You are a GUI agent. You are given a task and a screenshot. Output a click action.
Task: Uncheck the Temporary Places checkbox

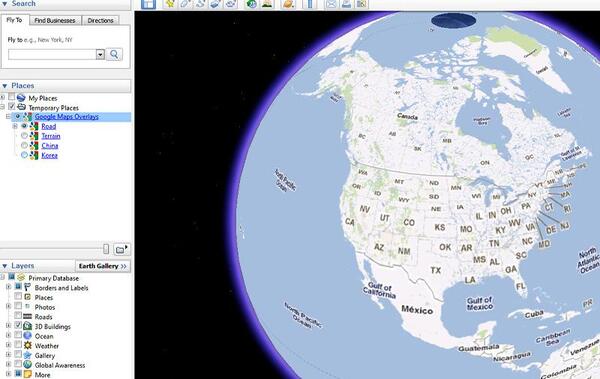pyautogui.click(x=12, y=106)
